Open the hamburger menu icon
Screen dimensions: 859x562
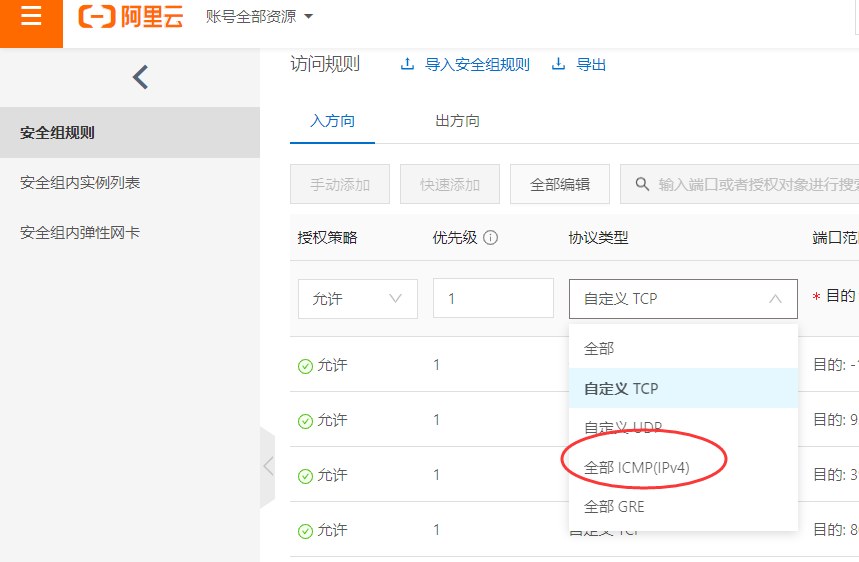click(31, 18)
